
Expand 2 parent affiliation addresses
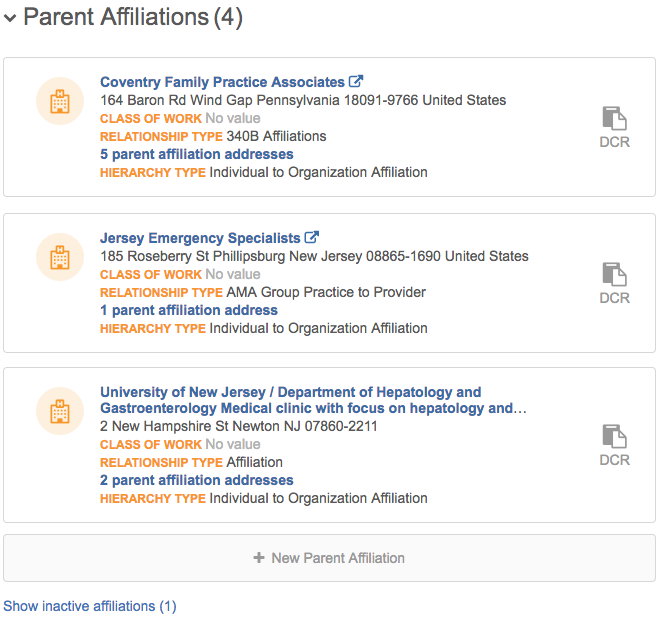click(x=197, y=480)
